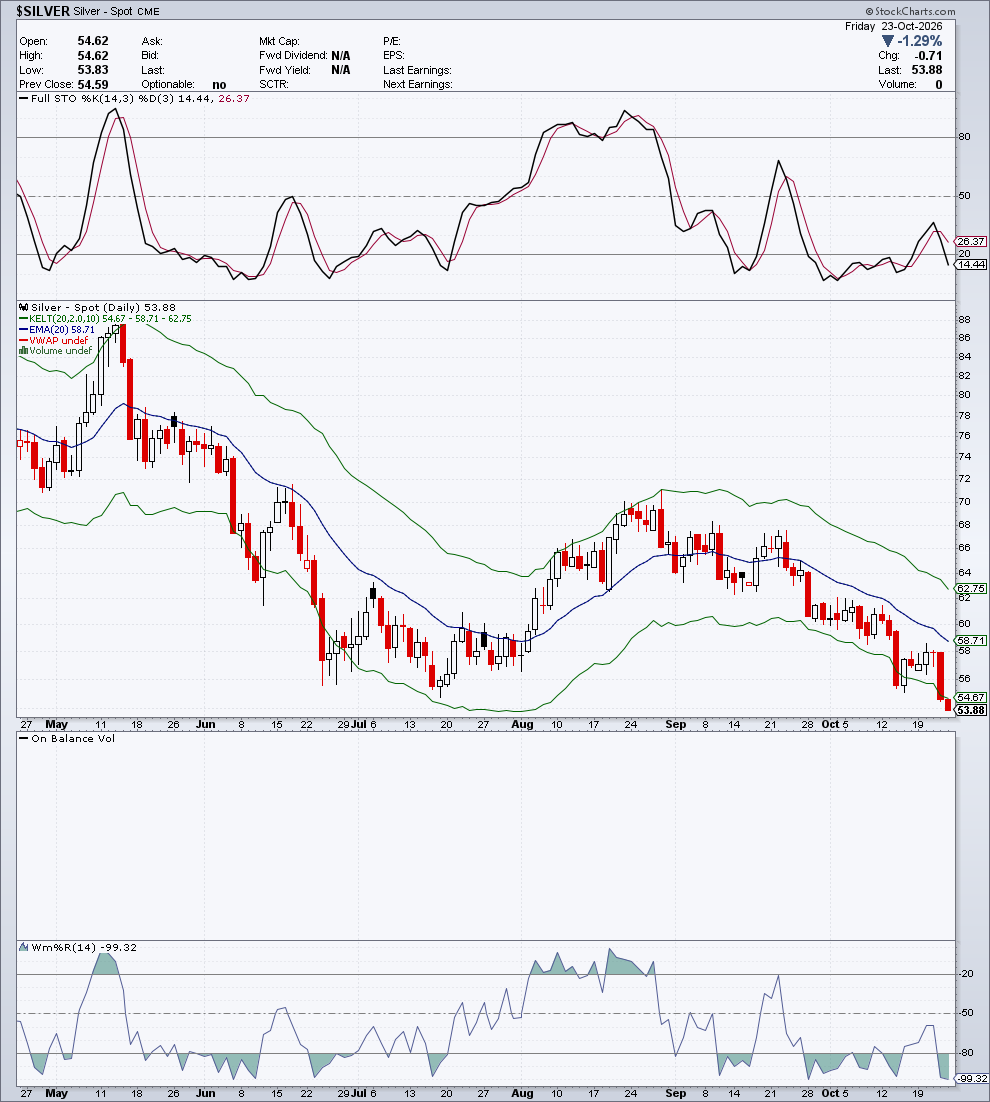Click the volume bars icon beside Volume undef
The height and width of the screenshot is (1102, 990).
[x=24, y=350]
